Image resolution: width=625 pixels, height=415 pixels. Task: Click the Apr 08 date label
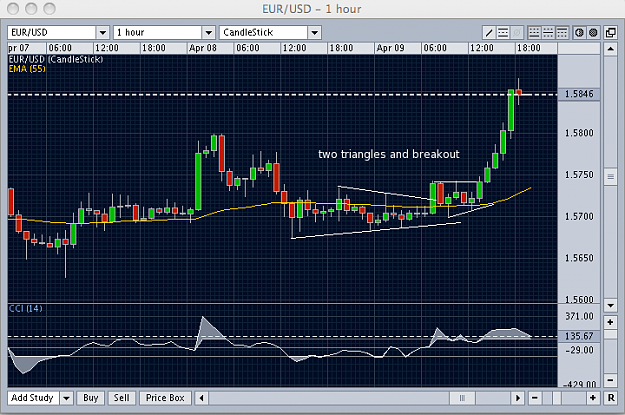[x=202, y=48]
